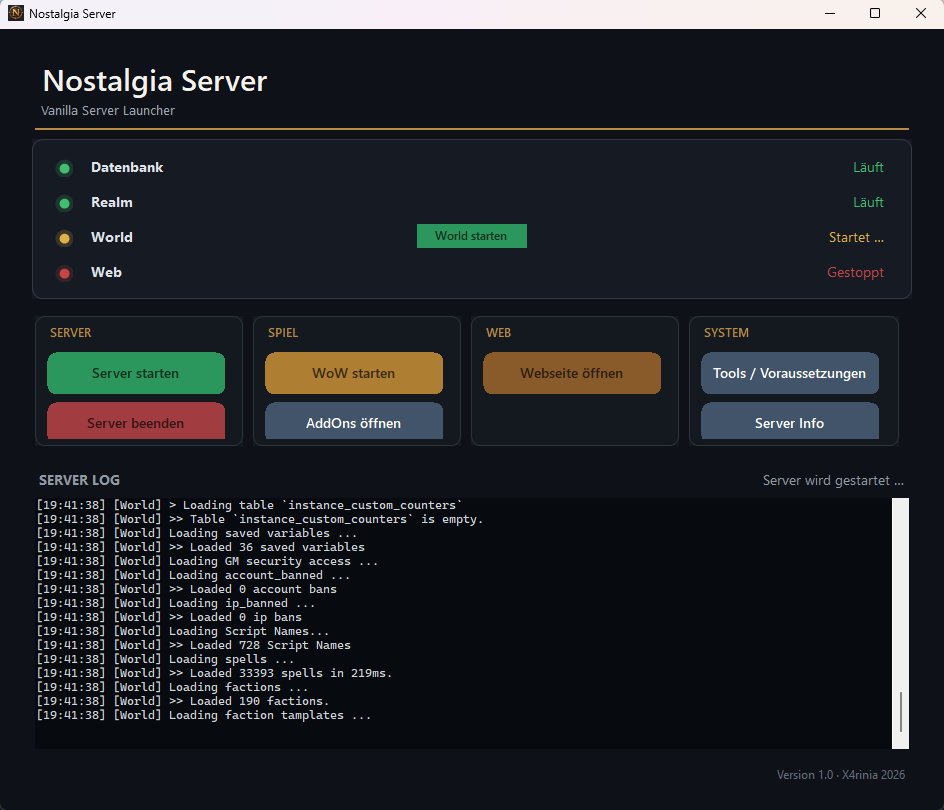The image size is (944, 810).
Task: Close the Nostalgia Server window
Action: [x=921, y=13]
